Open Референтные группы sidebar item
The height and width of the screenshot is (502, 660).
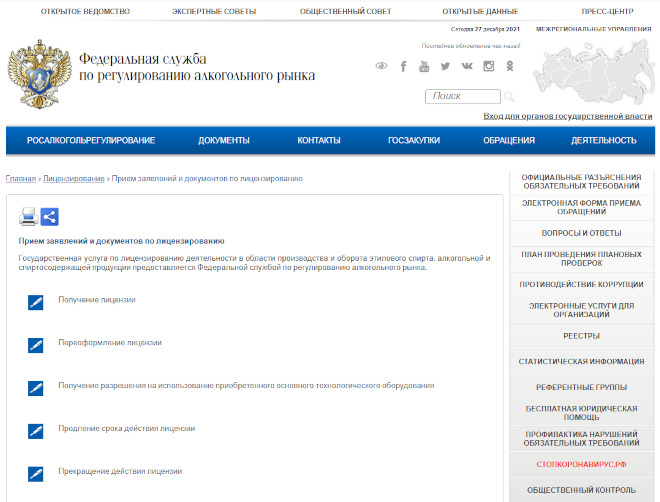coord(581,387)
